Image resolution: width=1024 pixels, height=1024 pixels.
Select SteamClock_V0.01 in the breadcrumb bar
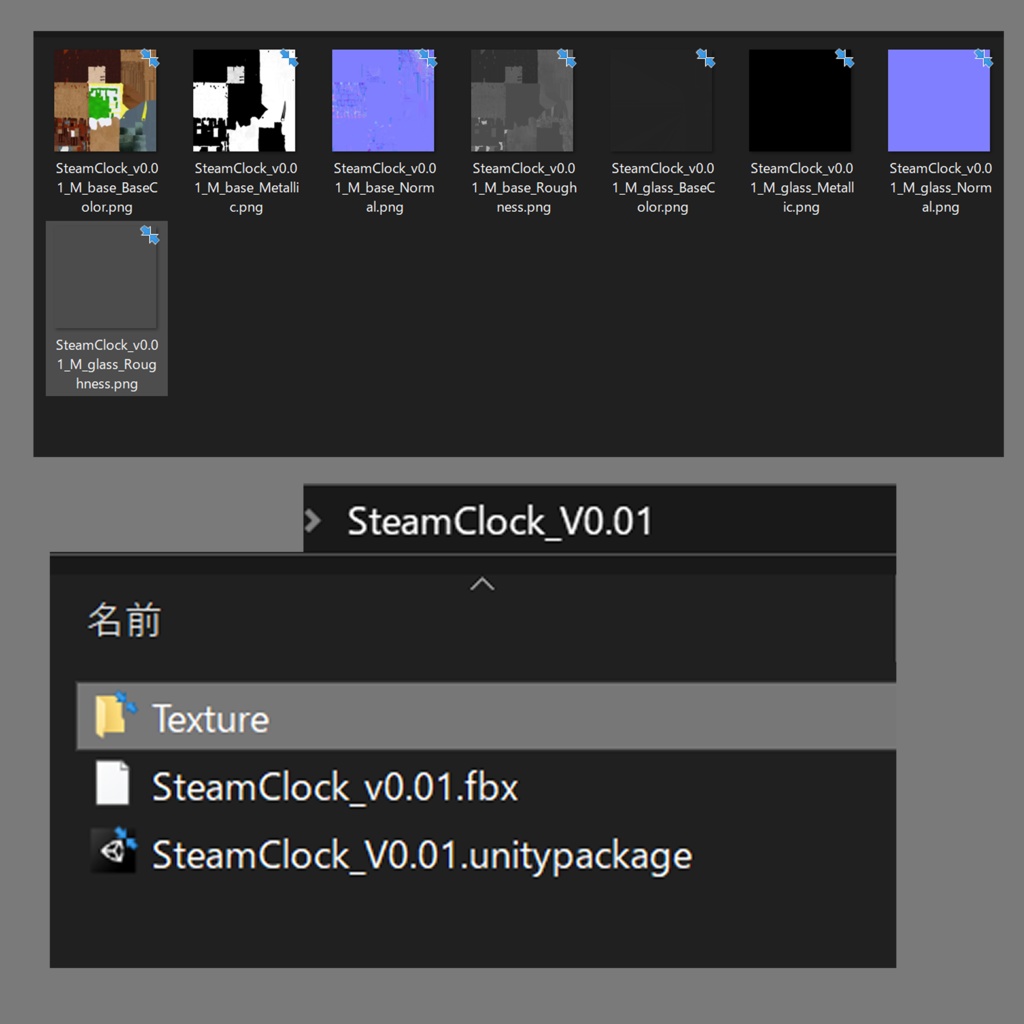pyautogui.click(x=500, y=519)
